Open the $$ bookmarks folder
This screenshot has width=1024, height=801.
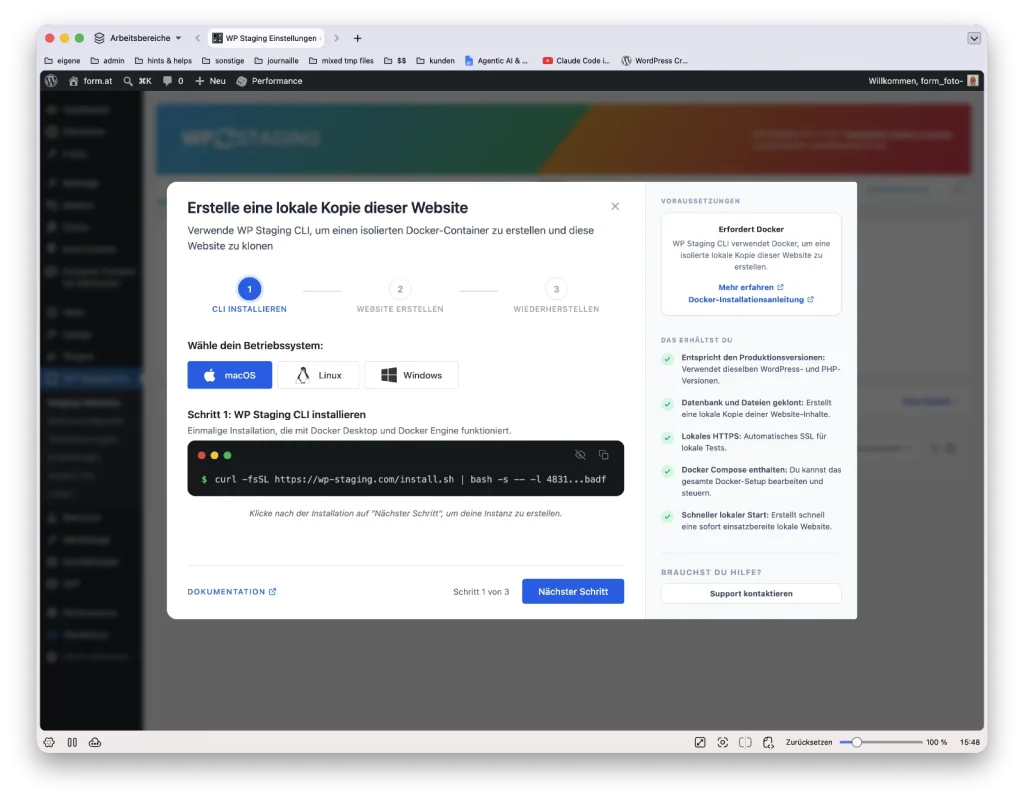point(395,61)
